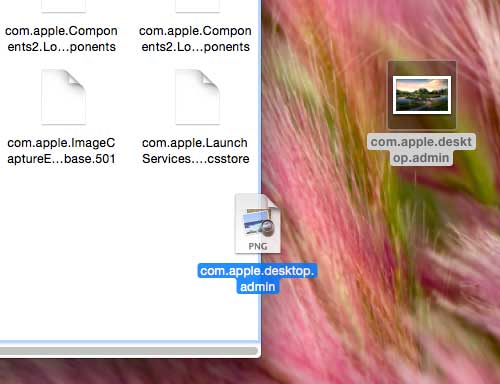Click the "PNG" text badge on file icon
The image size is (500, 384).
(258, 246)
